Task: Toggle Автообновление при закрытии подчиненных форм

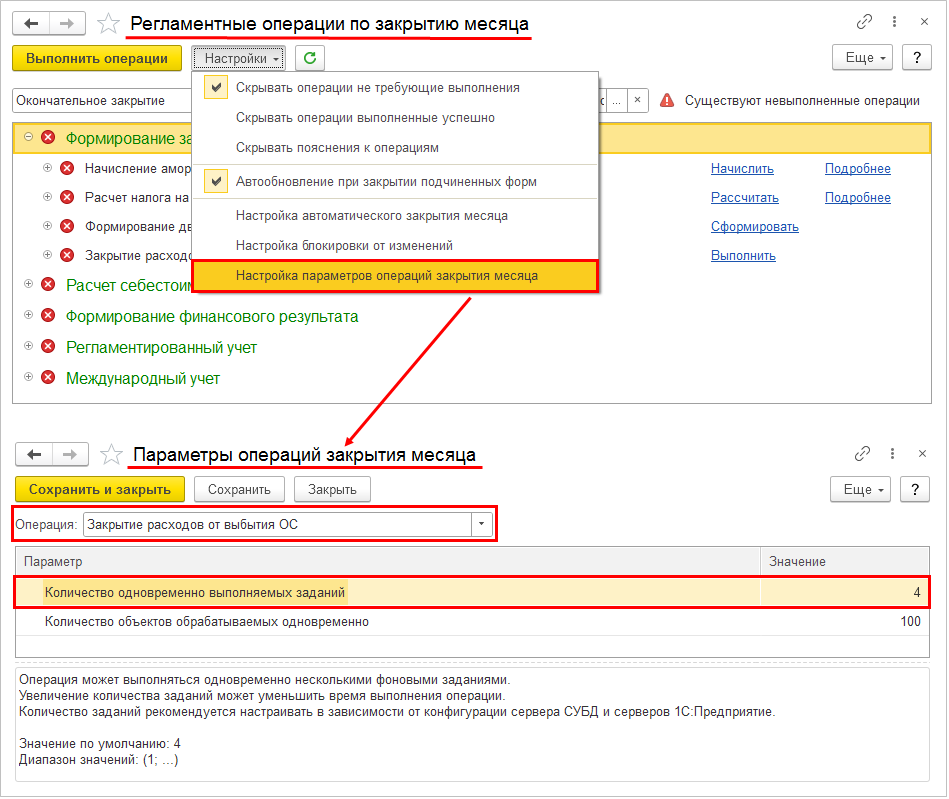Action: tap(395, 182)
